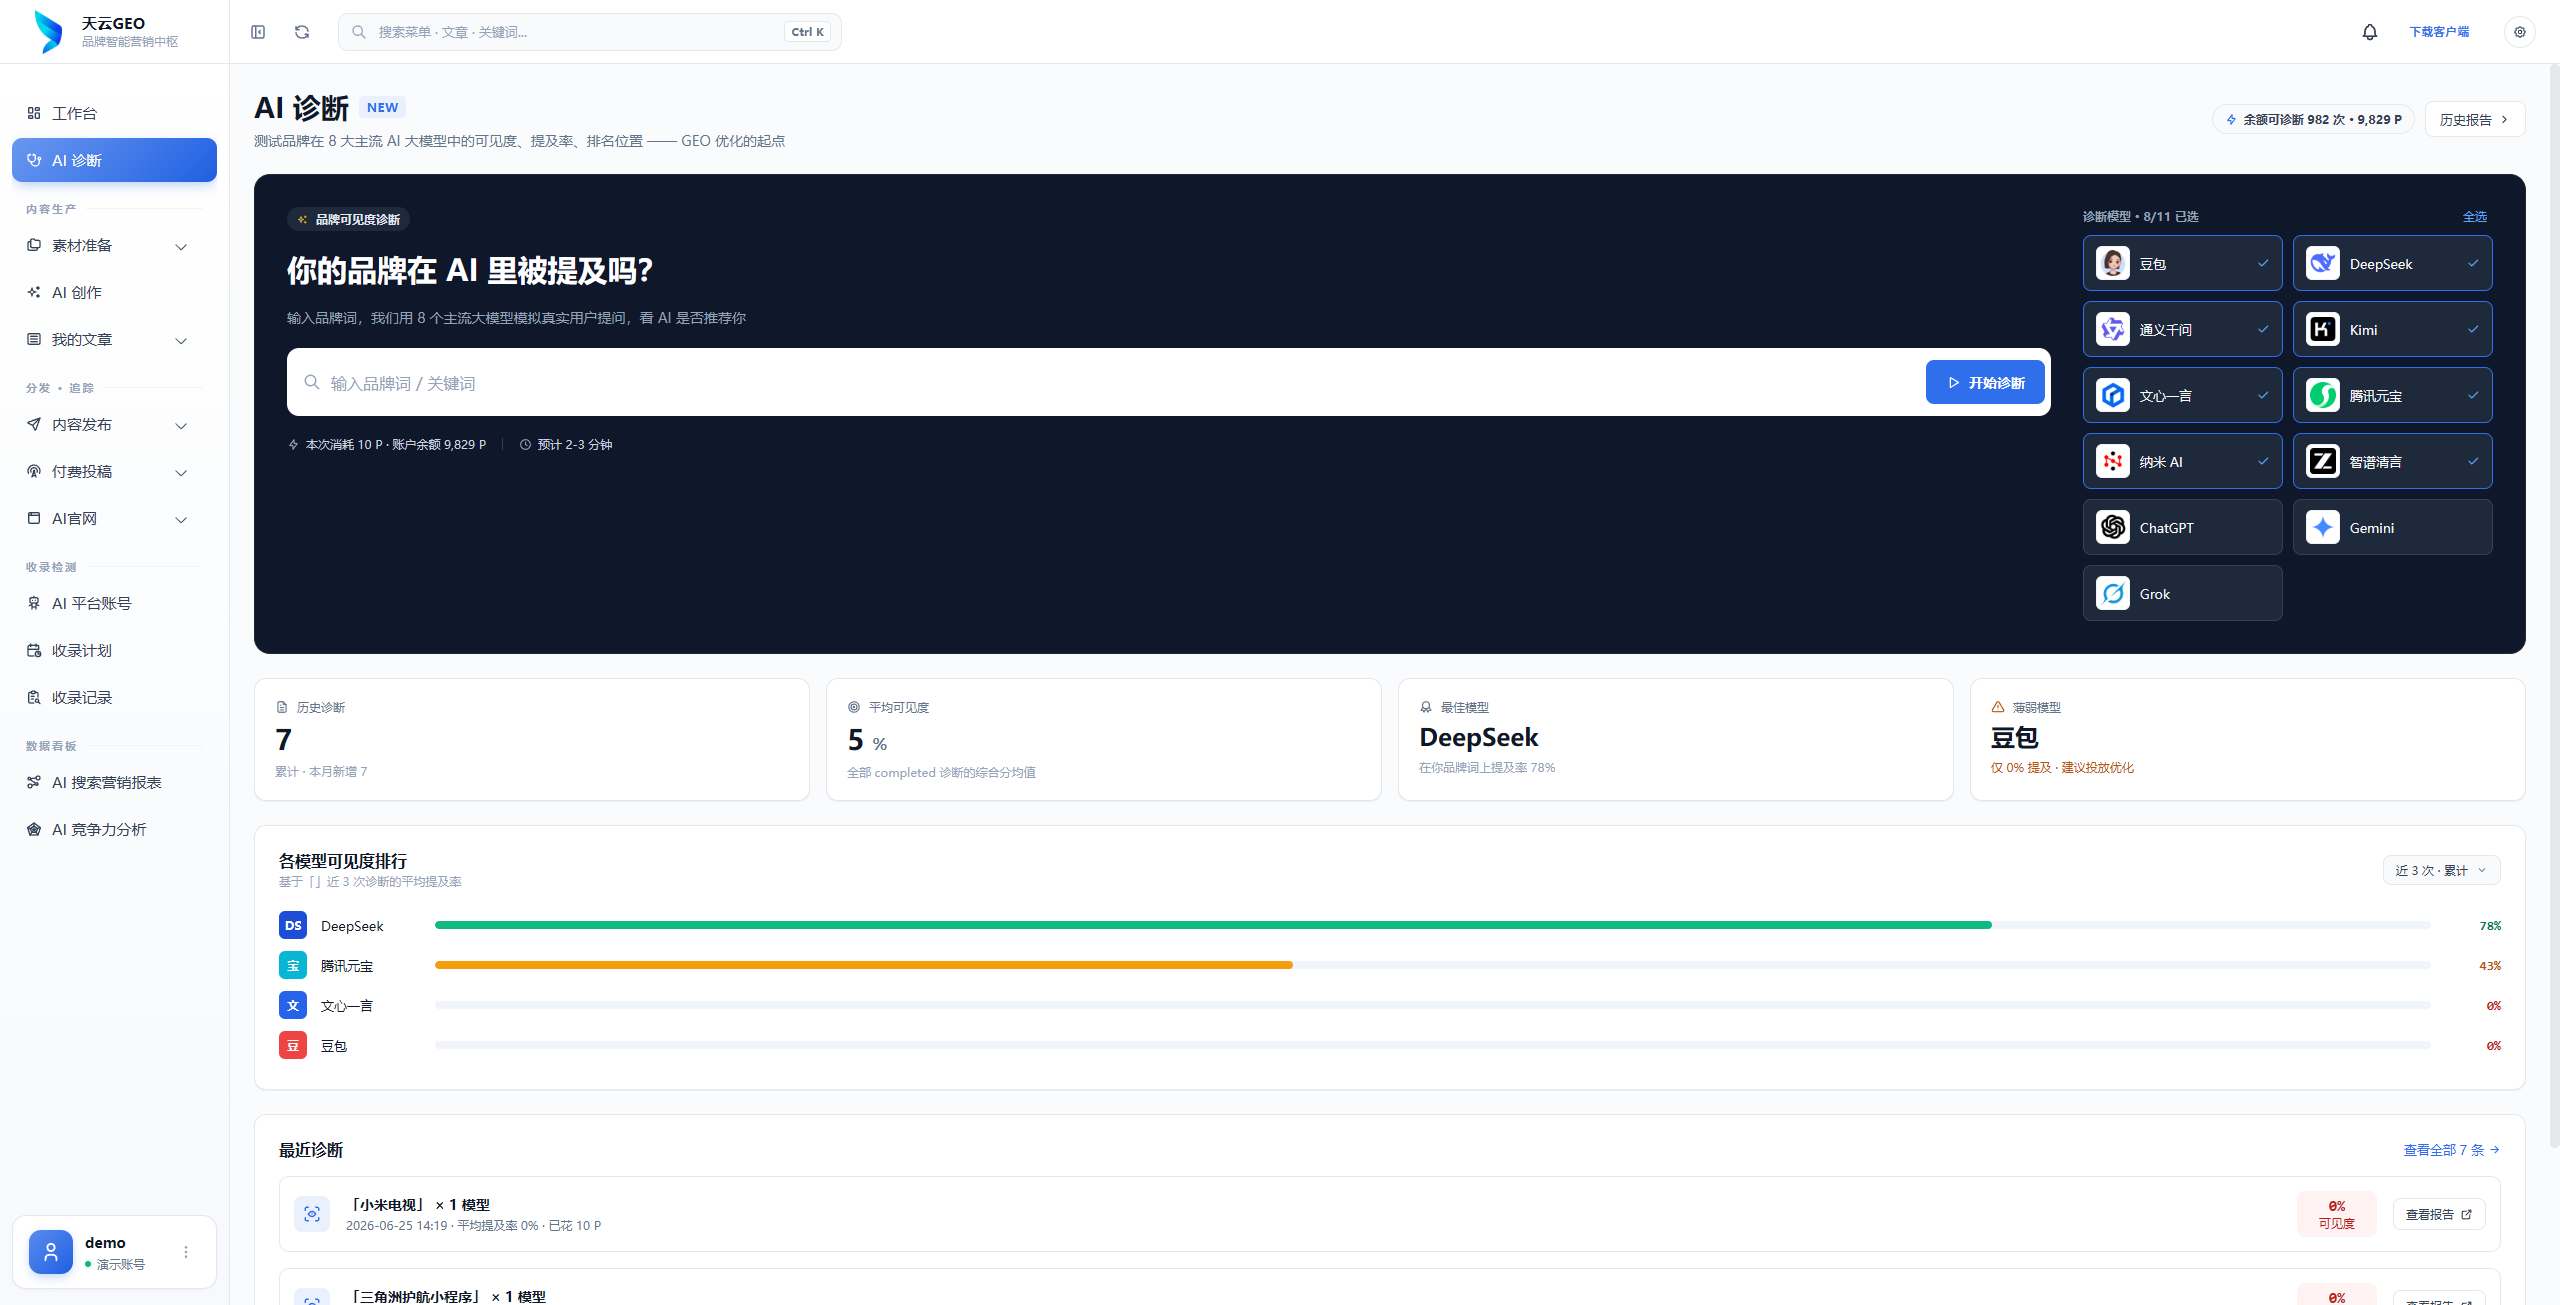2560x1305 pixels.
Task: Deselect the DeepSeek model card
Action: point(2393,263)
